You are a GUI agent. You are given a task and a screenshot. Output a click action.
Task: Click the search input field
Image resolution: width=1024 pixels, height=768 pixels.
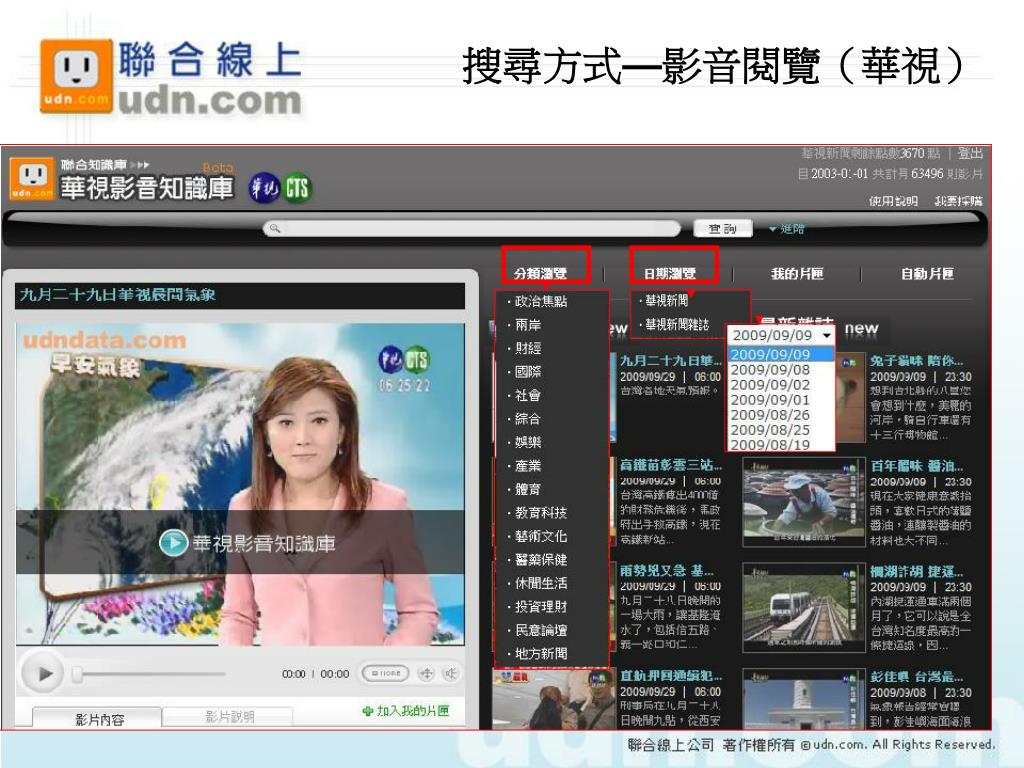472,228
